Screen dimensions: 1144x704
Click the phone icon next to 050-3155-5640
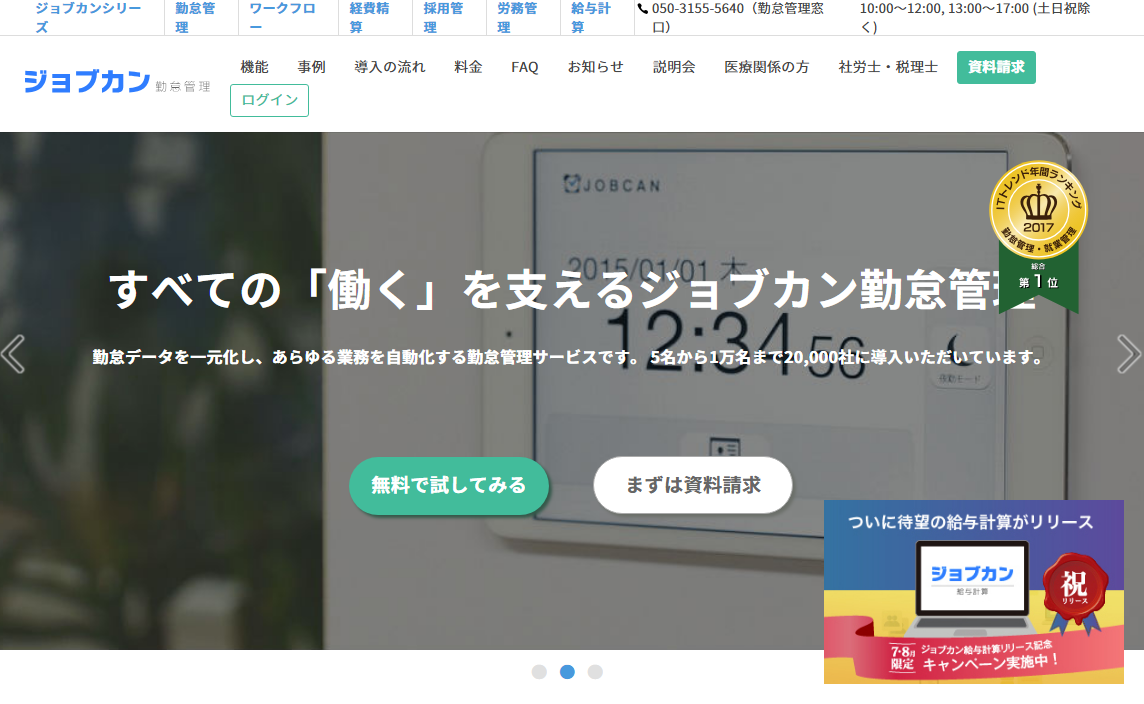point(643,9)
